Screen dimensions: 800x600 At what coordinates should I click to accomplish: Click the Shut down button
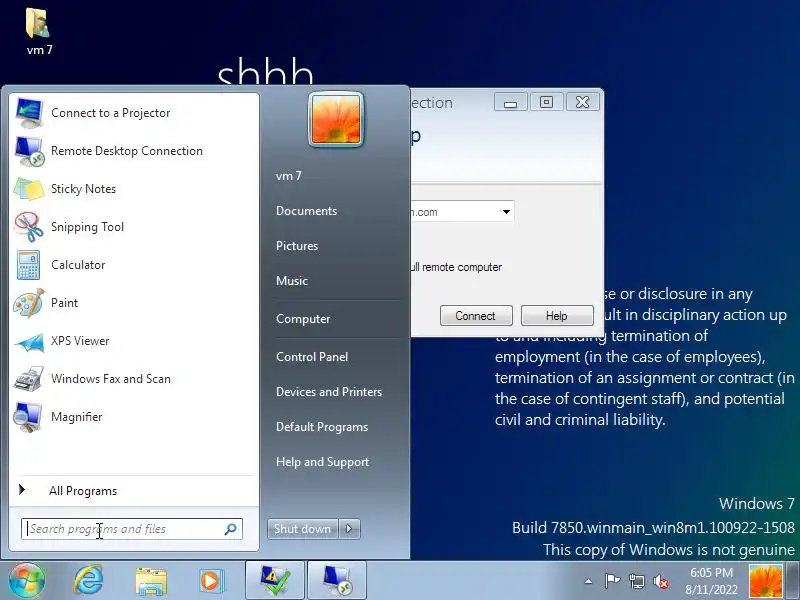click(x=303, y=529)
